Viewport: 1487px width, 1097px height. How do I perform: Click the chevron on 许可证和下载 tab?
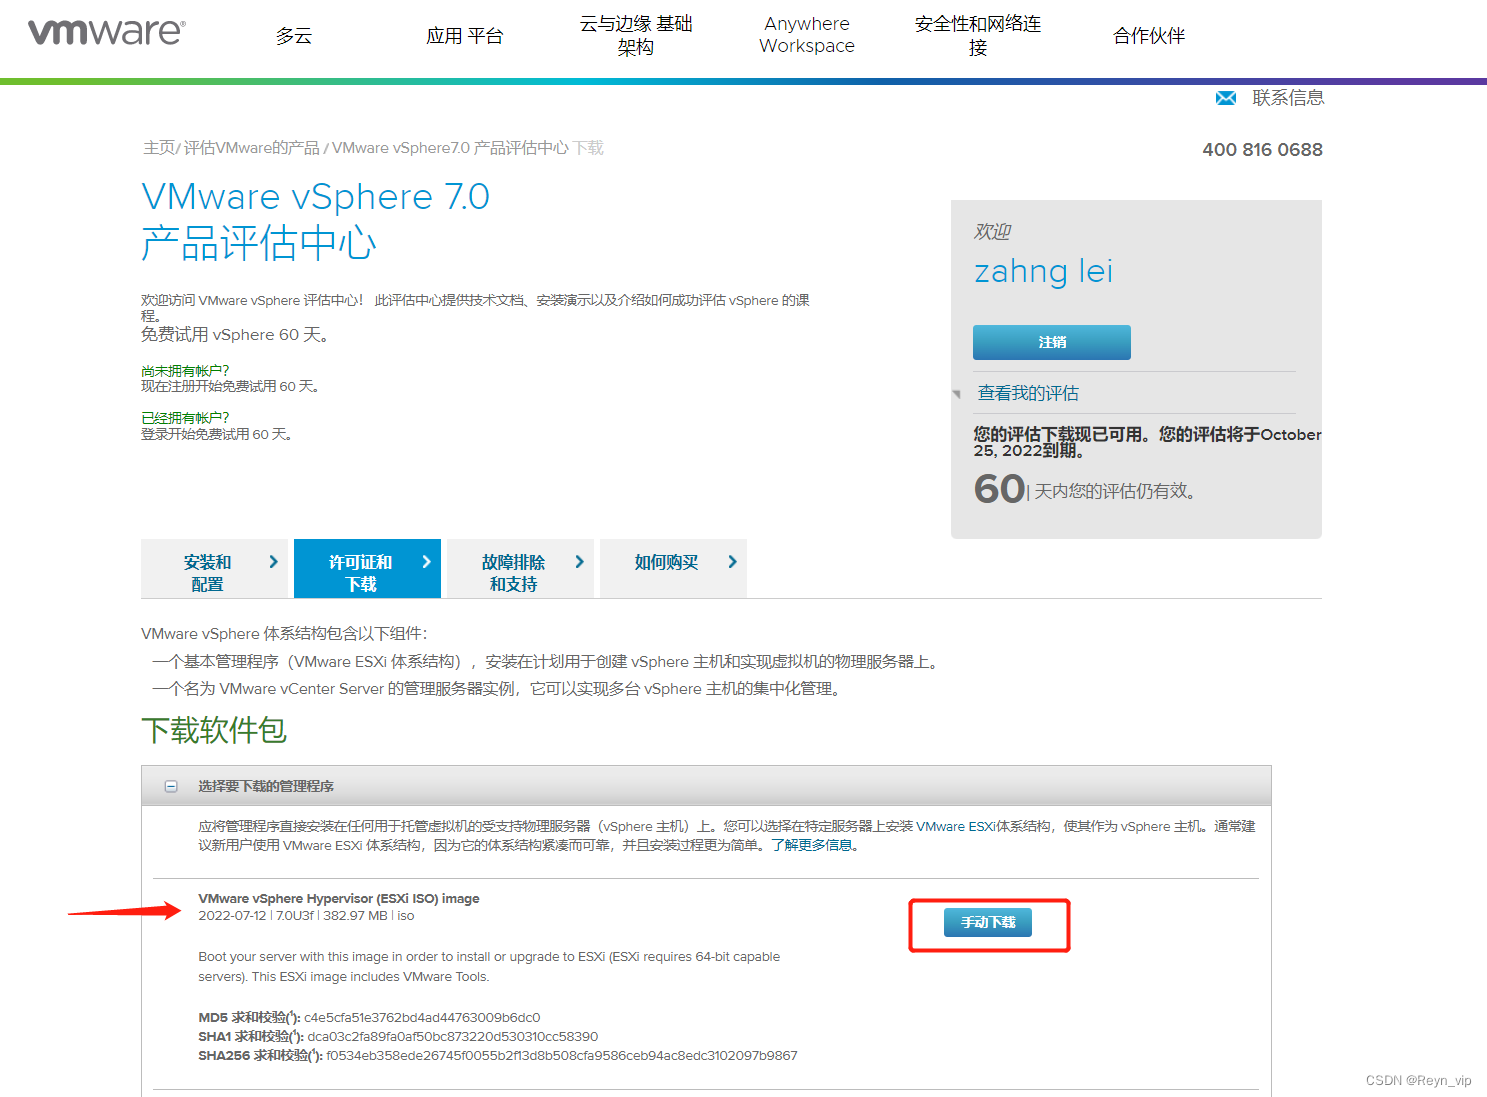[427, 562]
